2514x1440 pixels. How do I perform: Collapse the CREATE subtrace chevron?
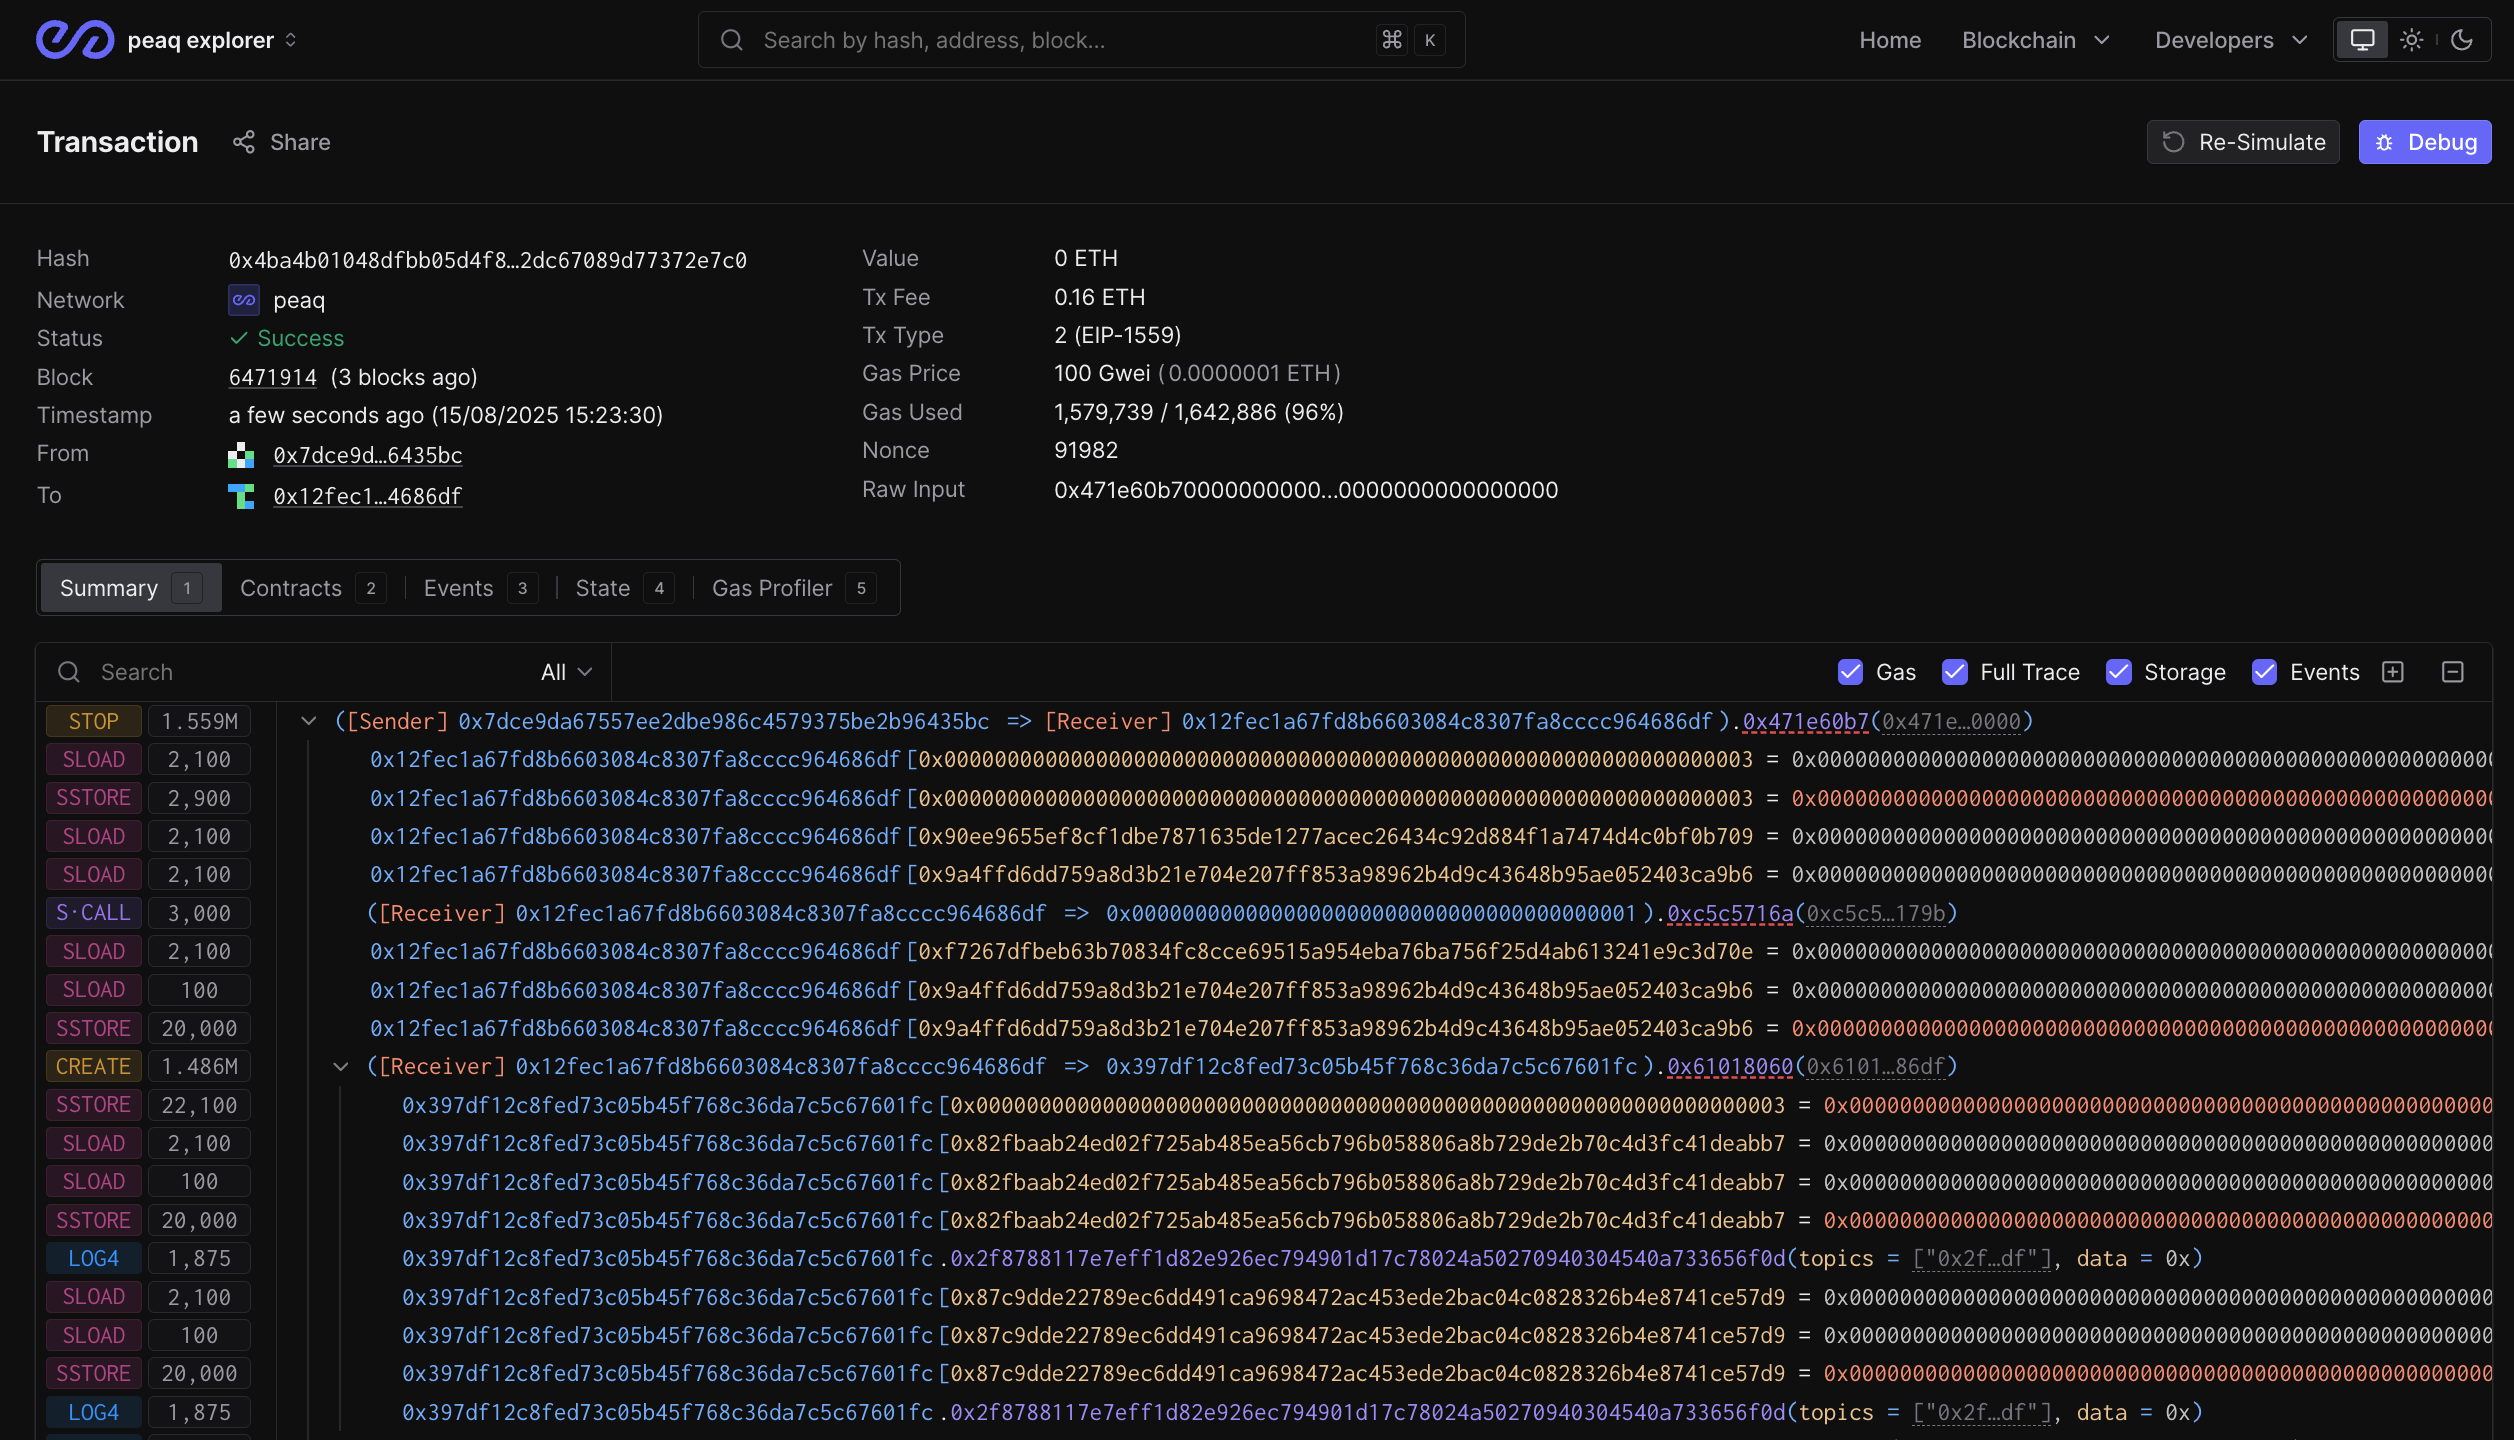pos(341,1066)
